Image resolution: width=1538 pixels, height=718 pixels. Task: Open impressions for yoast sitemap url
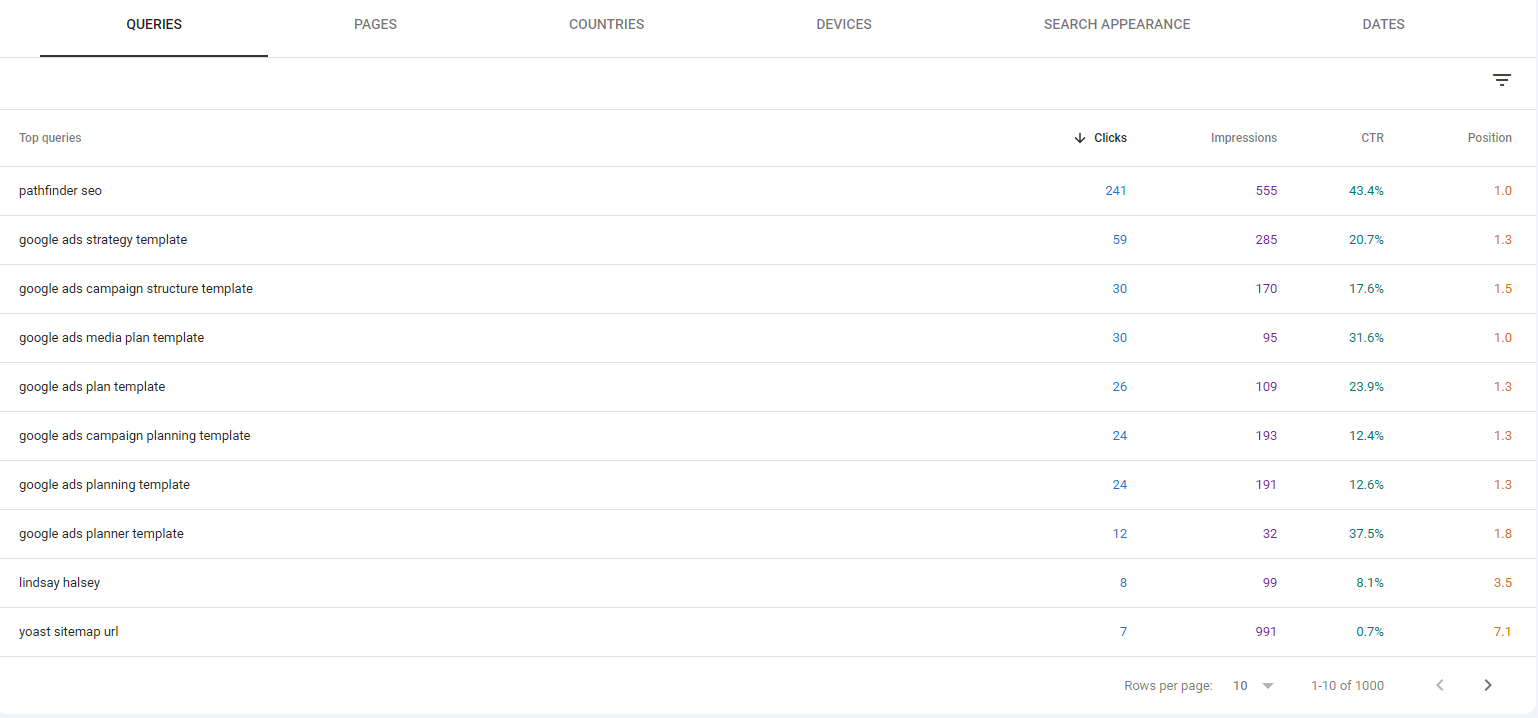coord(1268,631)
